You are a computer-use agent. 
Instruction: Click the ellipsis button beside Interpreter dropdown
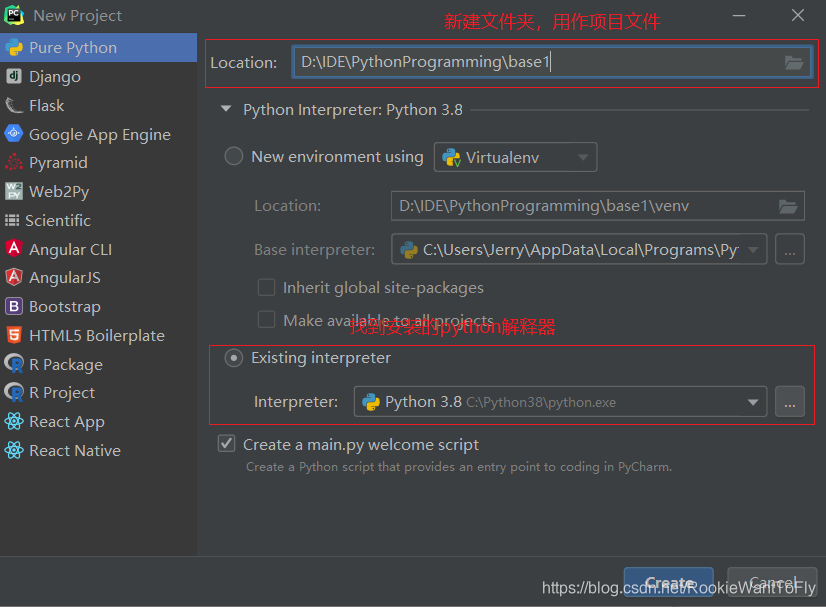tap(790, 402)
